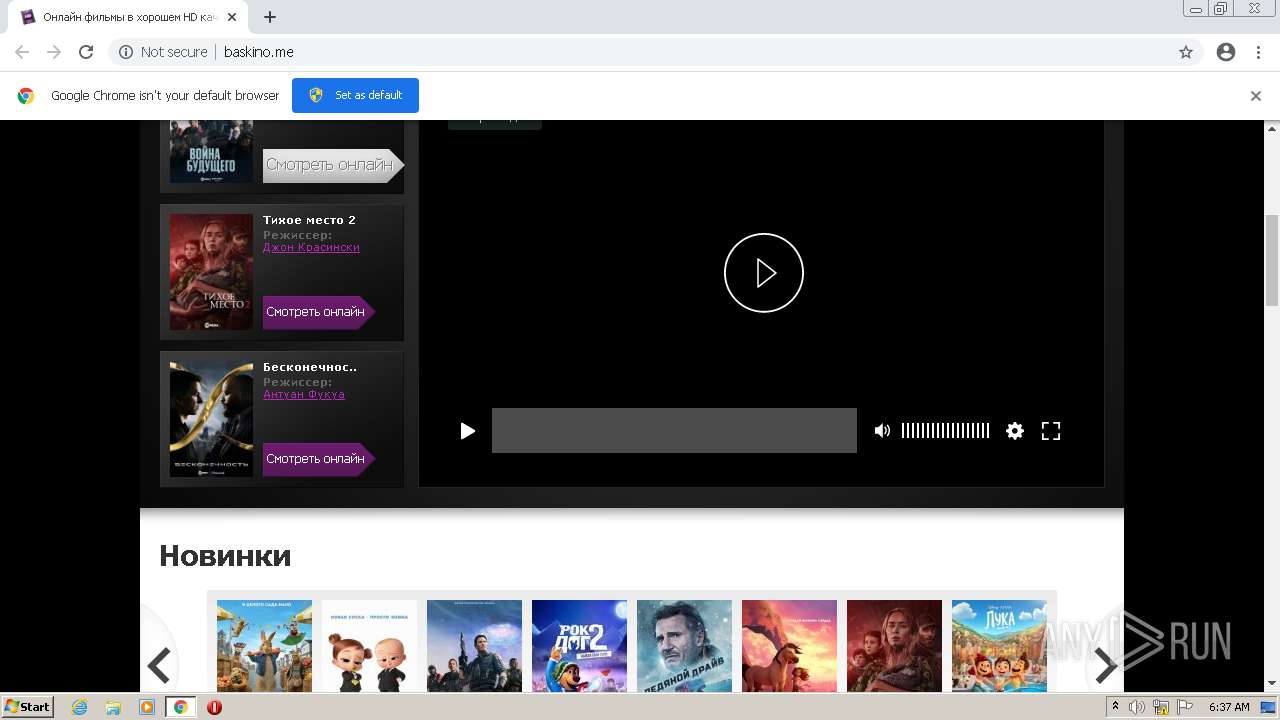Reload the baskino.me page

(x=86, y=52)
